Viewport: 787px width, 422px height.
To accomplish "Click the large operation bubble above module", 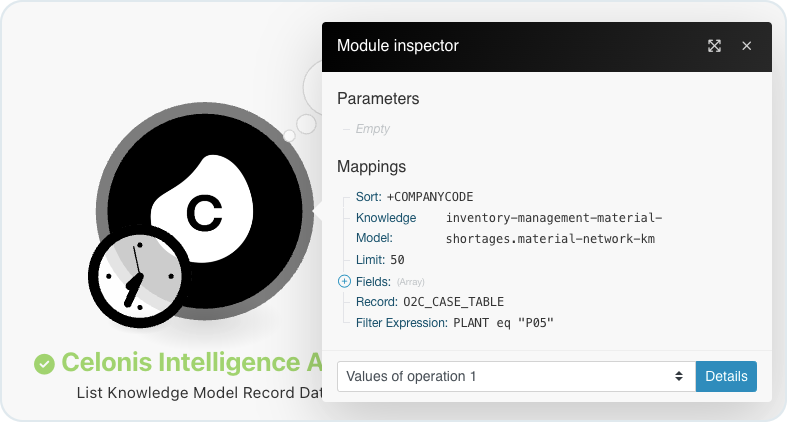I will [312, 88].
